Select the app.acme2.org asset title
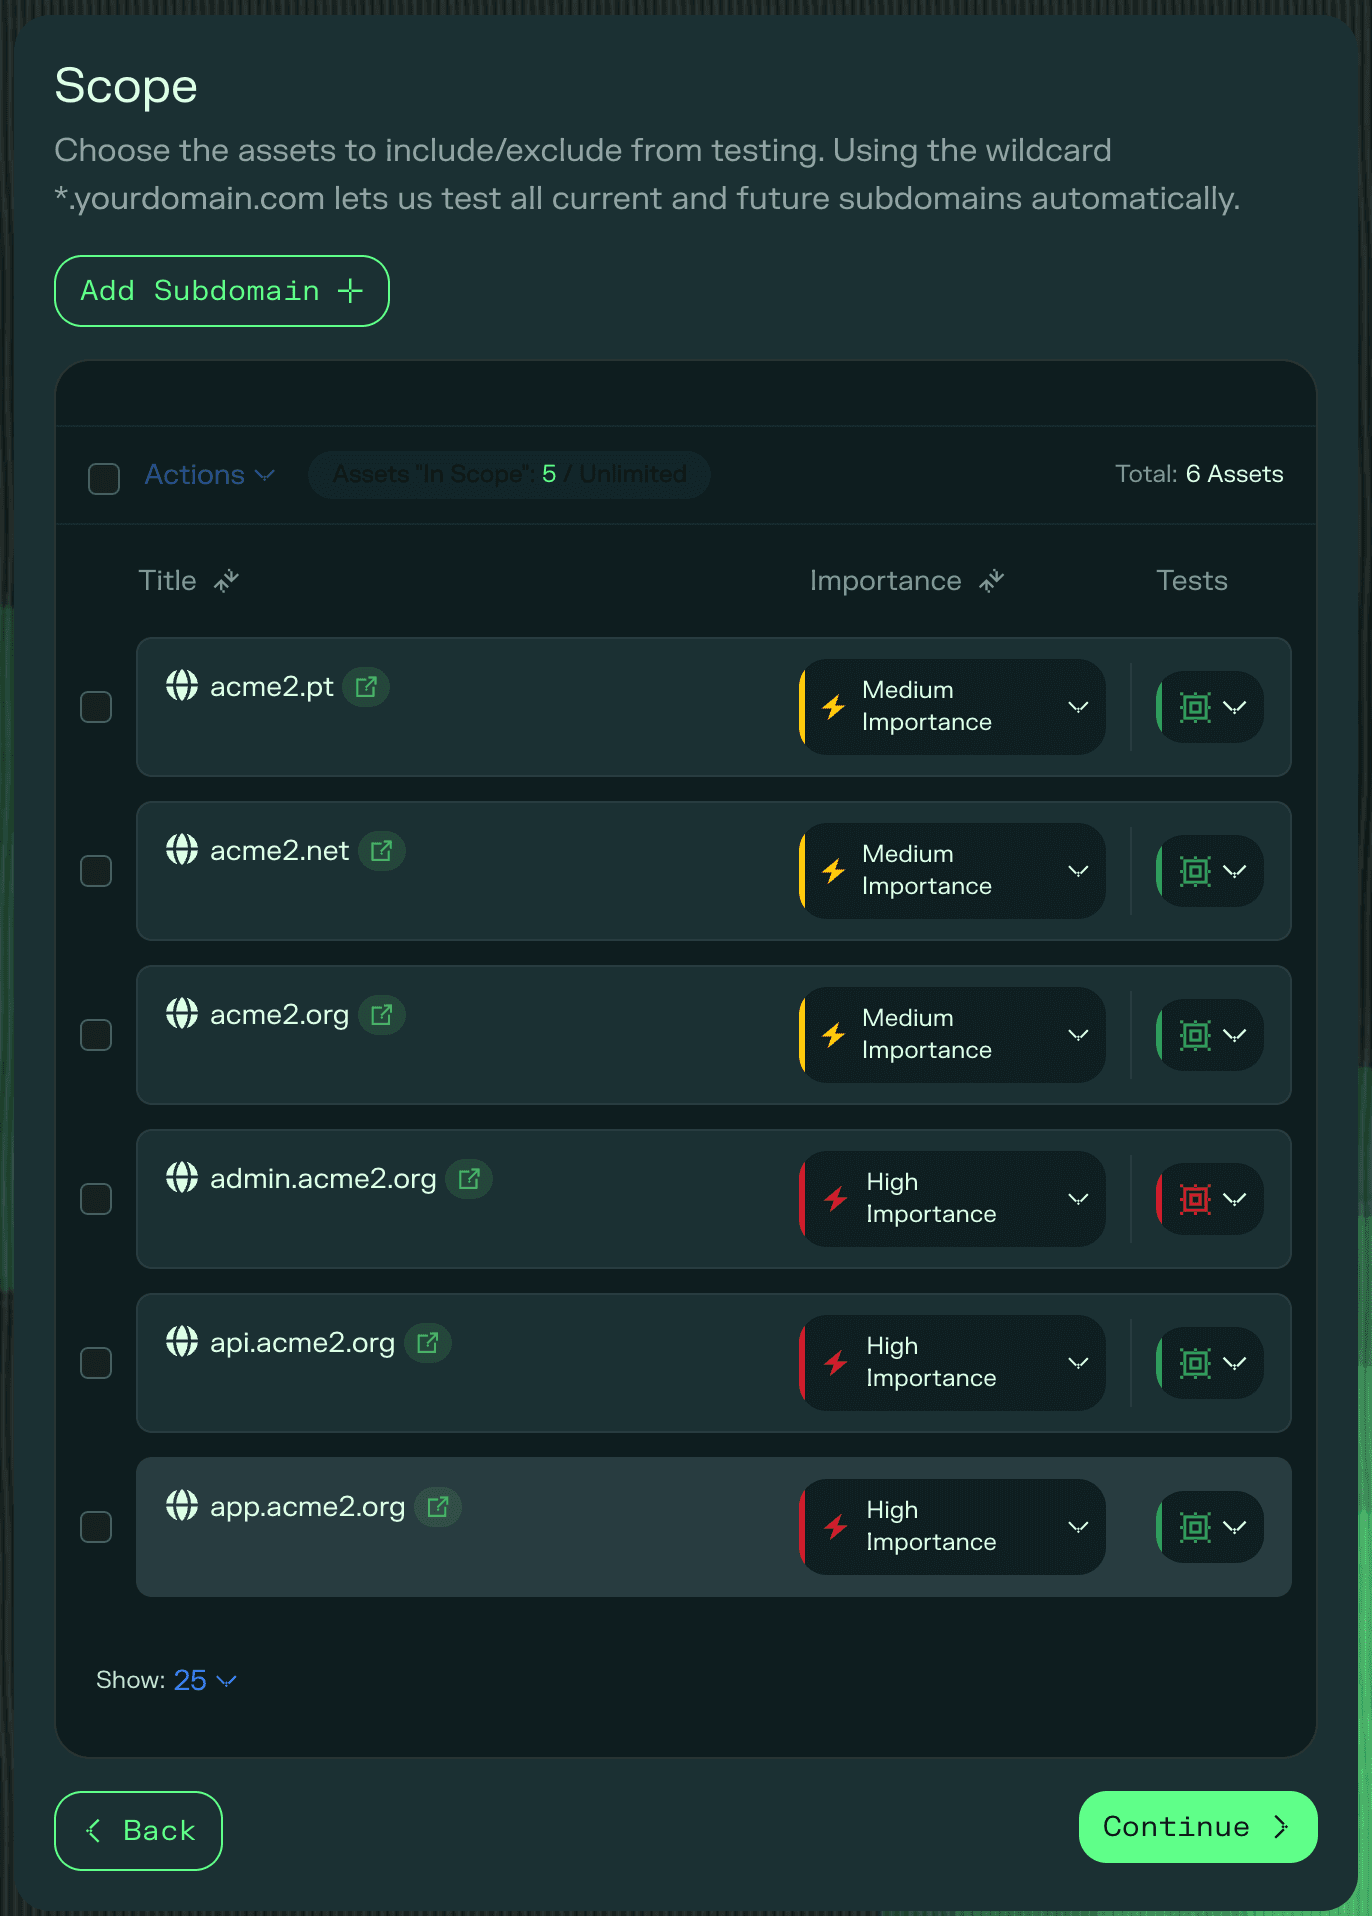Viewport: 1372px width, 1916px height. click(x=308, y=1507)
